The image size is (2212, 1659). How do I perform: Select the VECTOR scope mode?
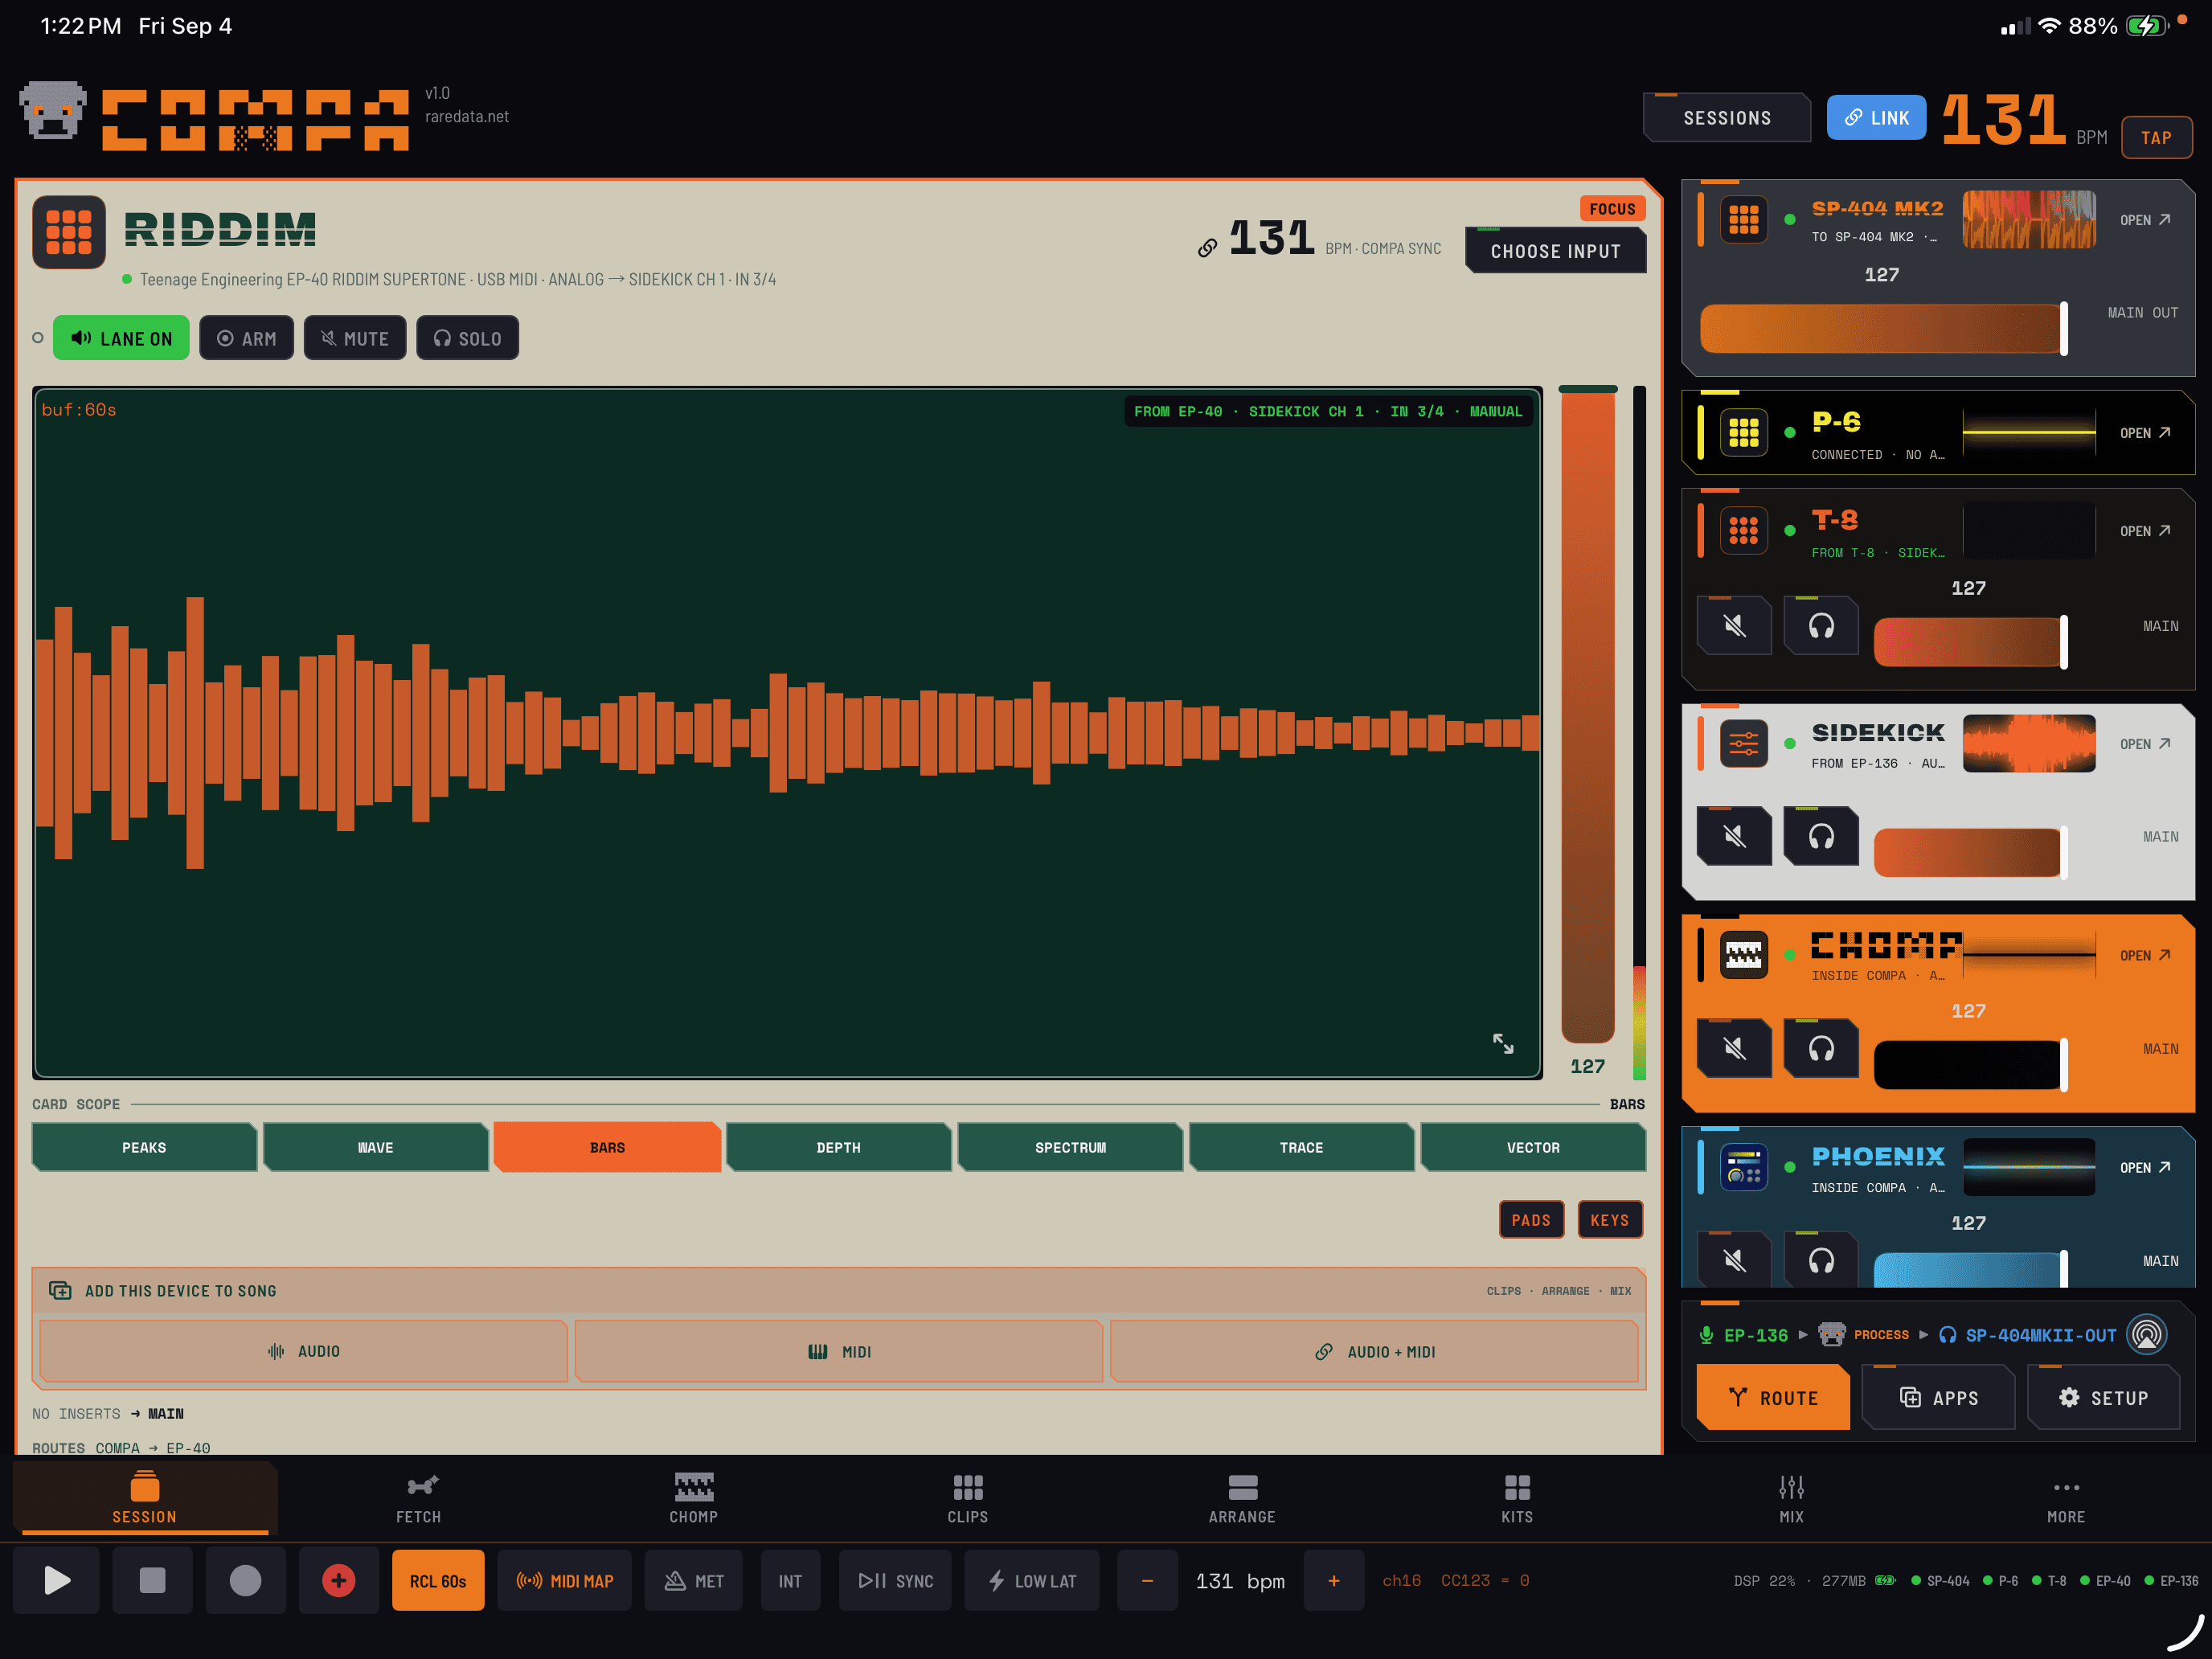click(1533, 1147)
